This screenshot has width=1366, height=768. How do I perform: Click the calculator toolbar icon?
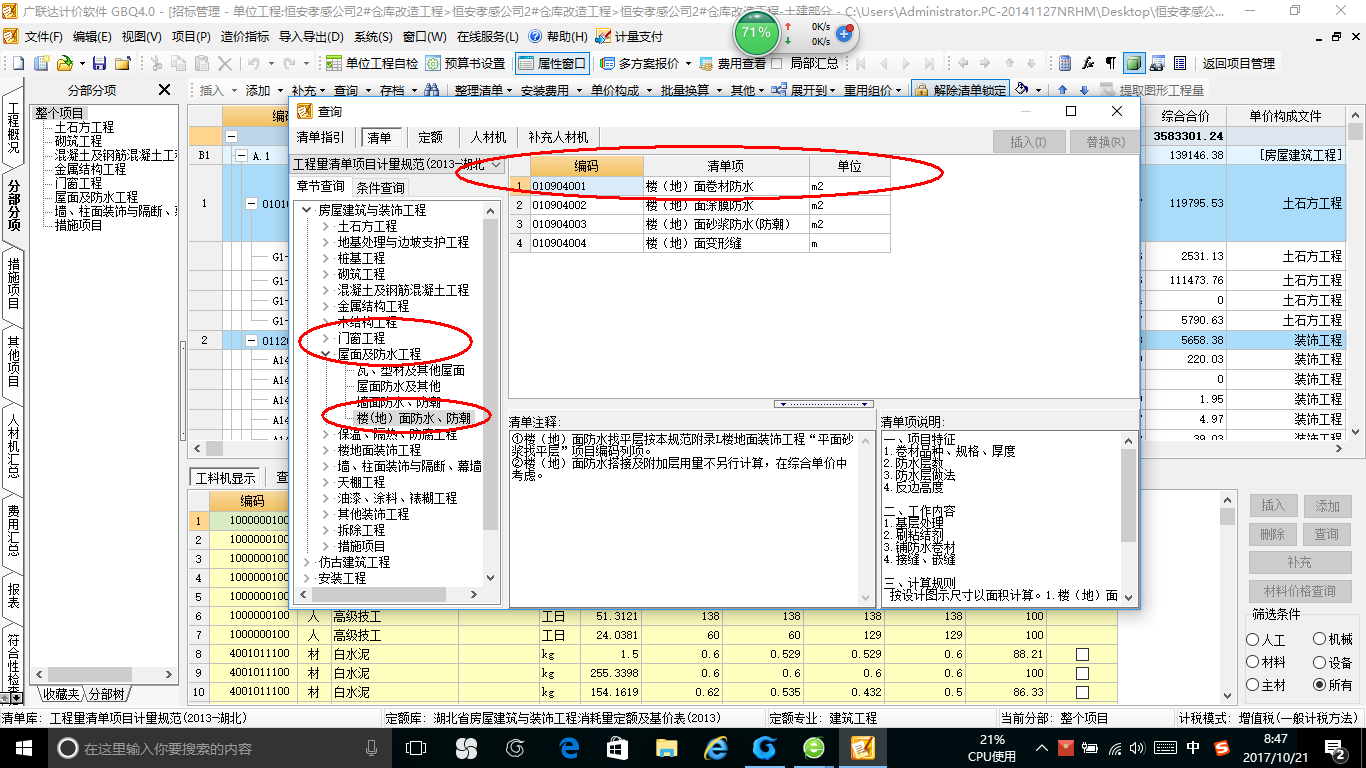click(1066, 63)
